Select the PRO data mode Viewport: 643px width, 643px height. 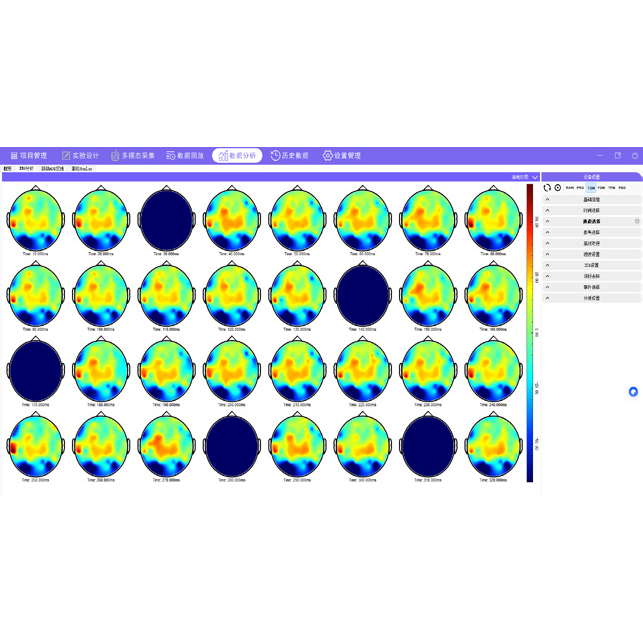(x=580, y=188)
